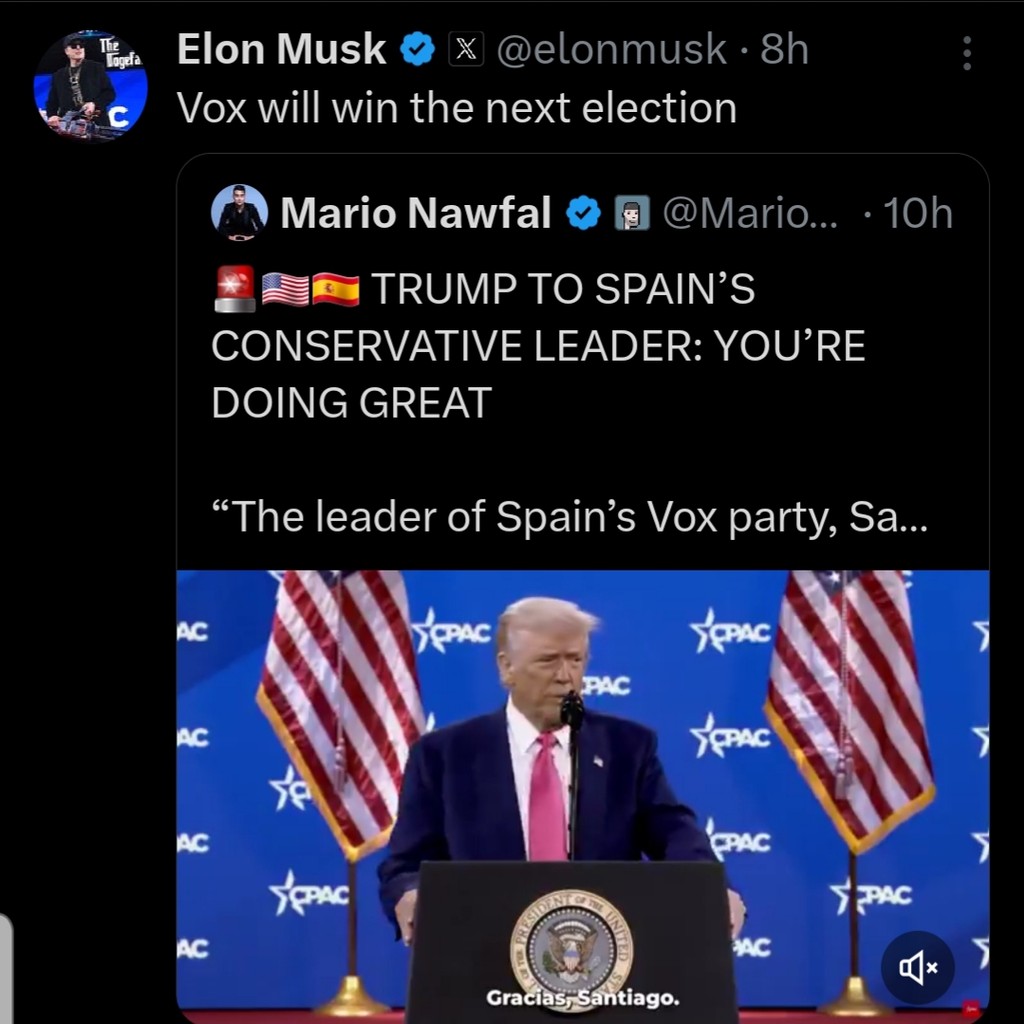The image size is (1024, 1024).
Task: Click Mario Nawfal's blue verified badge
Action: (584, 213)
